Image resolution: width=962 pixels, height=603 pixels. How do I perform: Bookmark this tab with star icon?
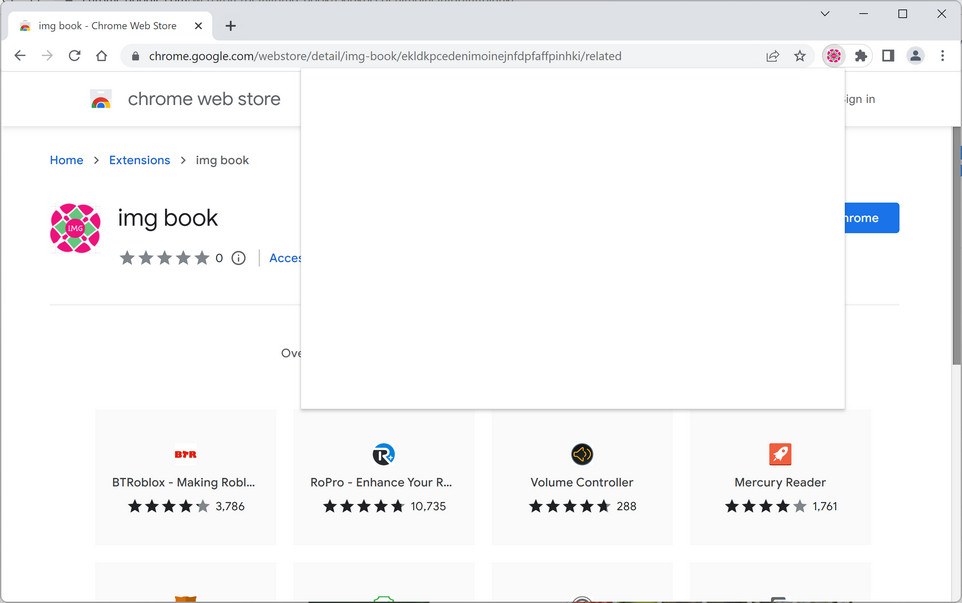(x=799, y=56)
